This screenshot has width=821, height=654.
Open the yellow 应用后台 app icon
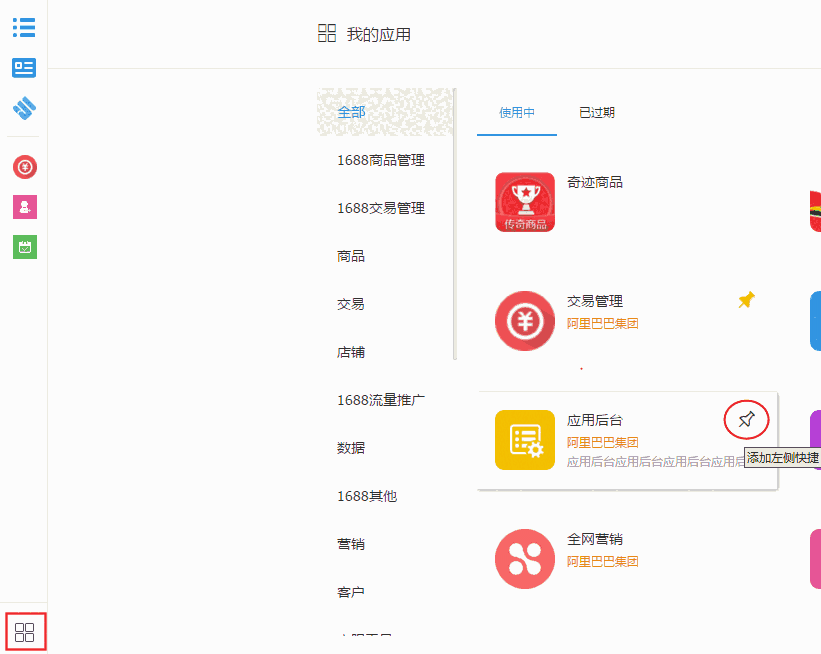pyautogui.click(x=524, y=440)
